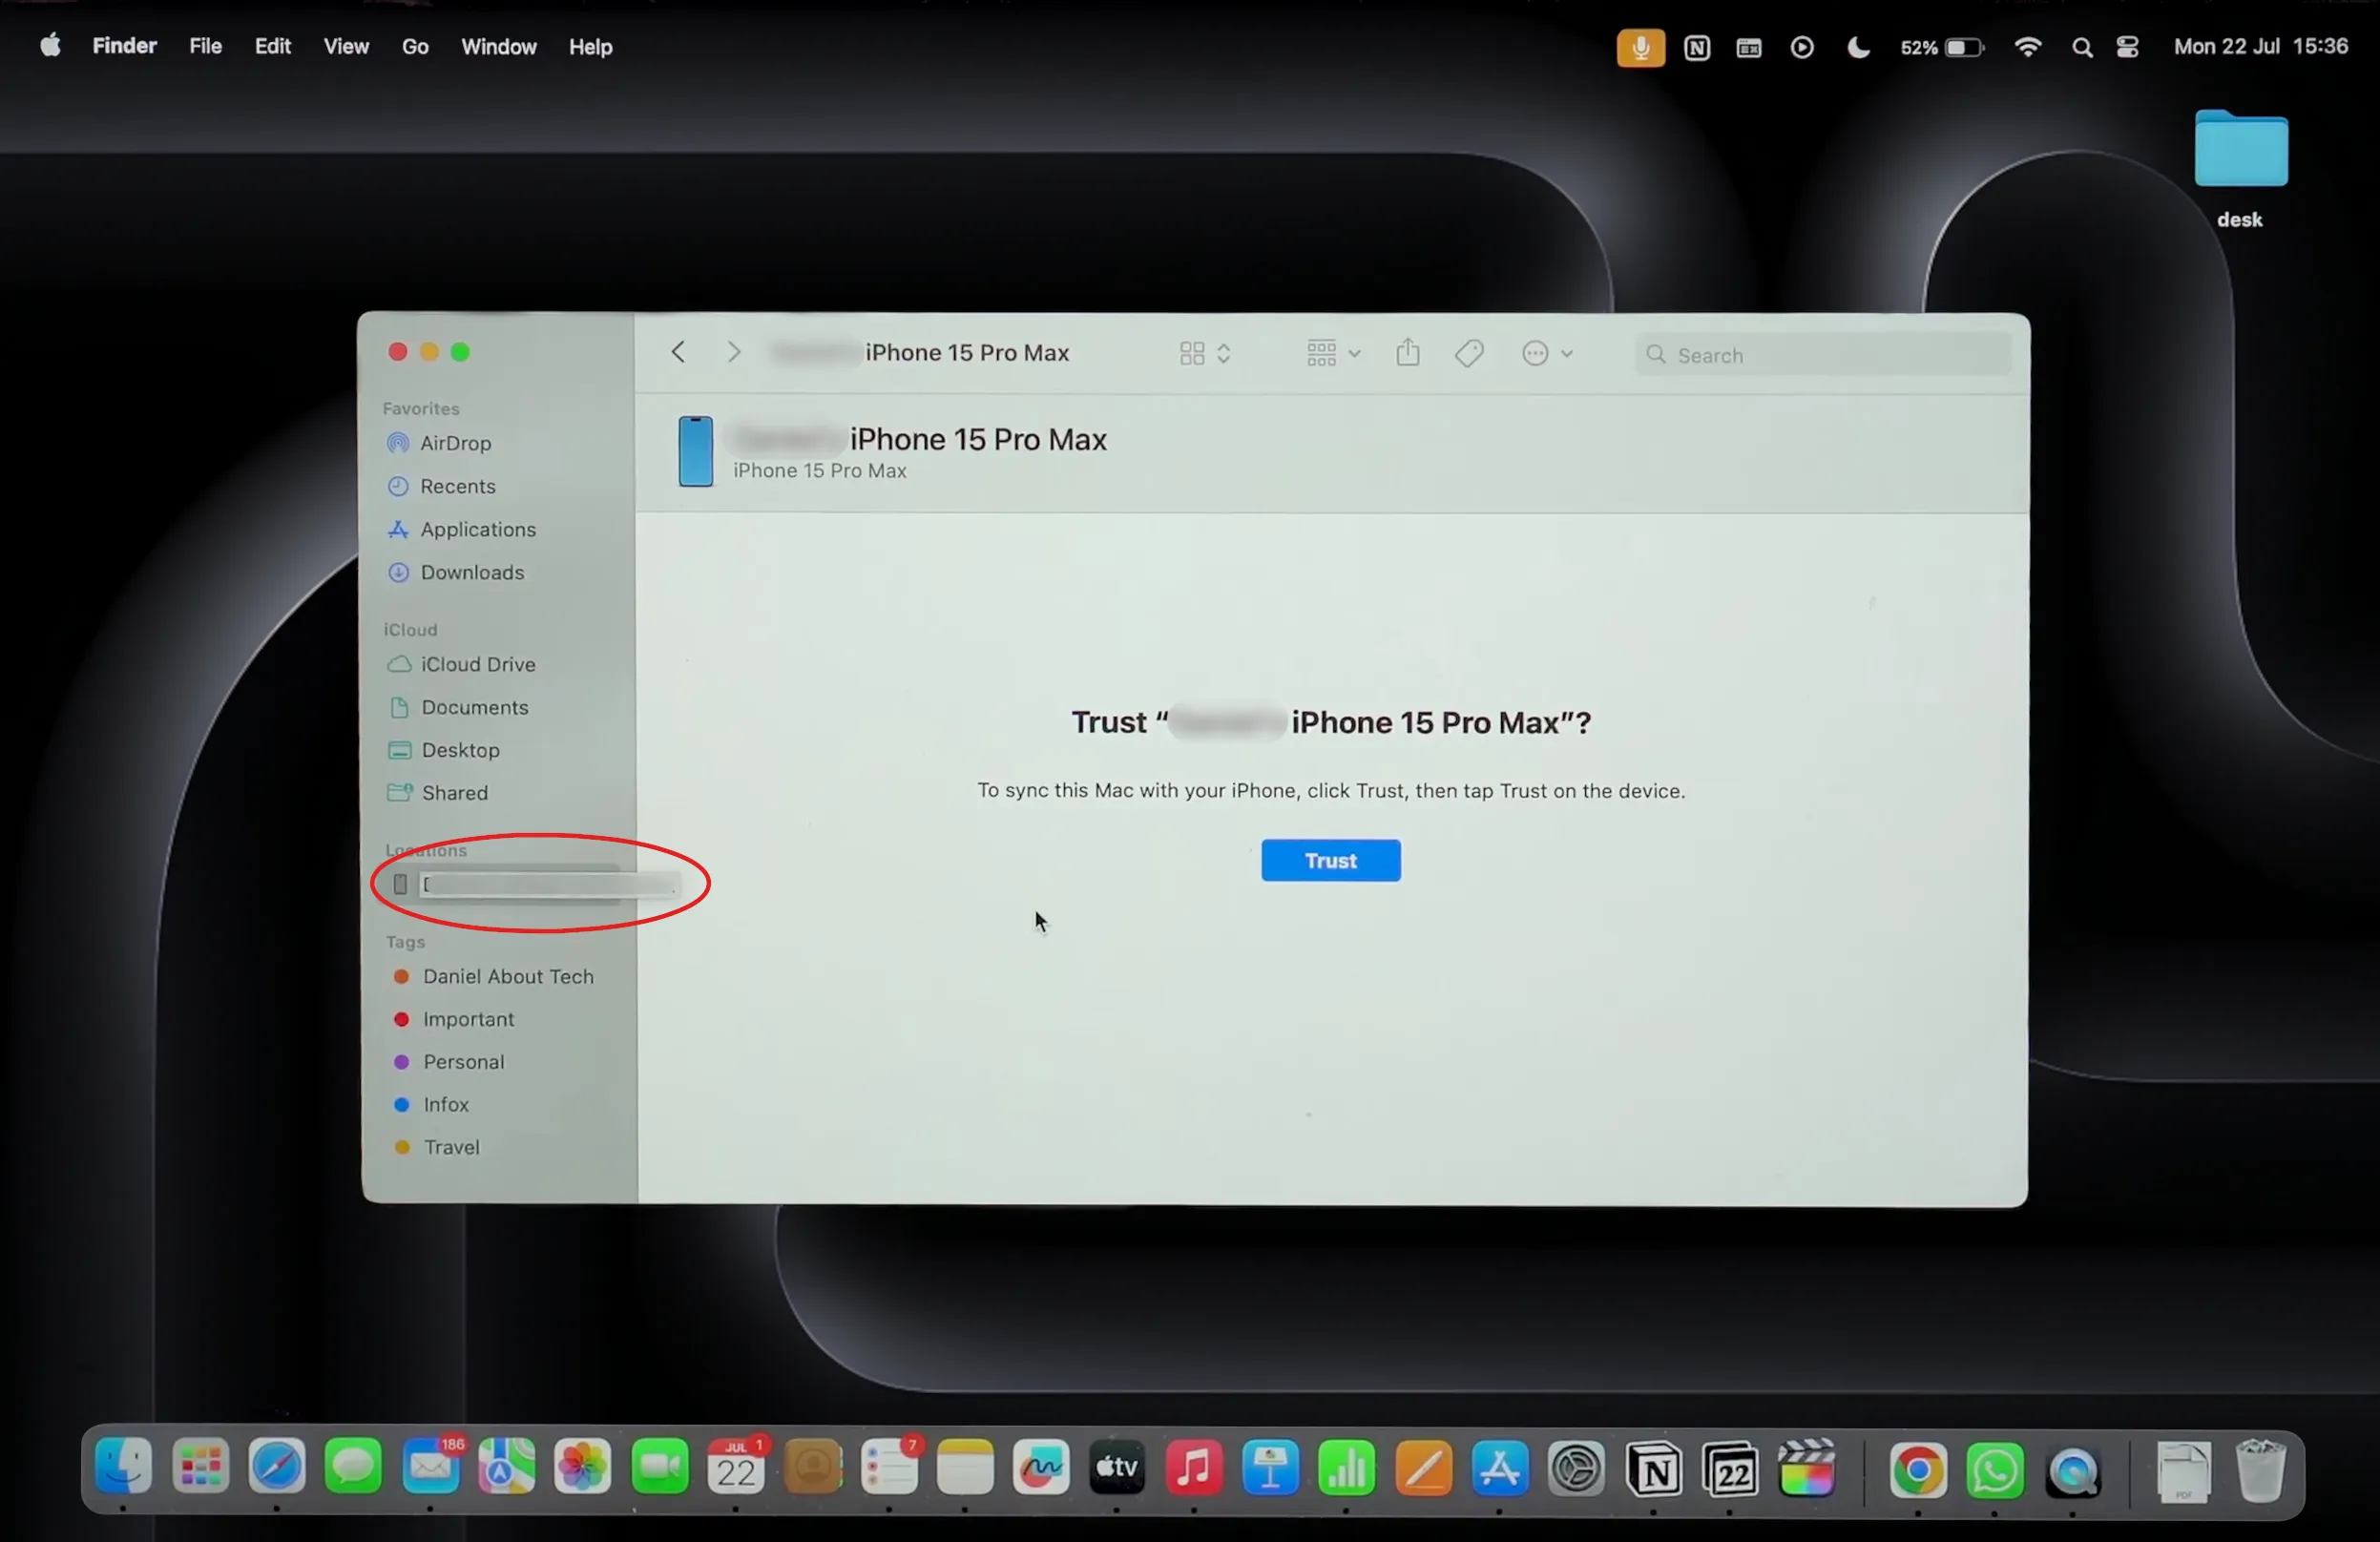This screenshot has height=1542, width=2380.
Task: Open Control Center in the menu bar
Action: 2127,47
